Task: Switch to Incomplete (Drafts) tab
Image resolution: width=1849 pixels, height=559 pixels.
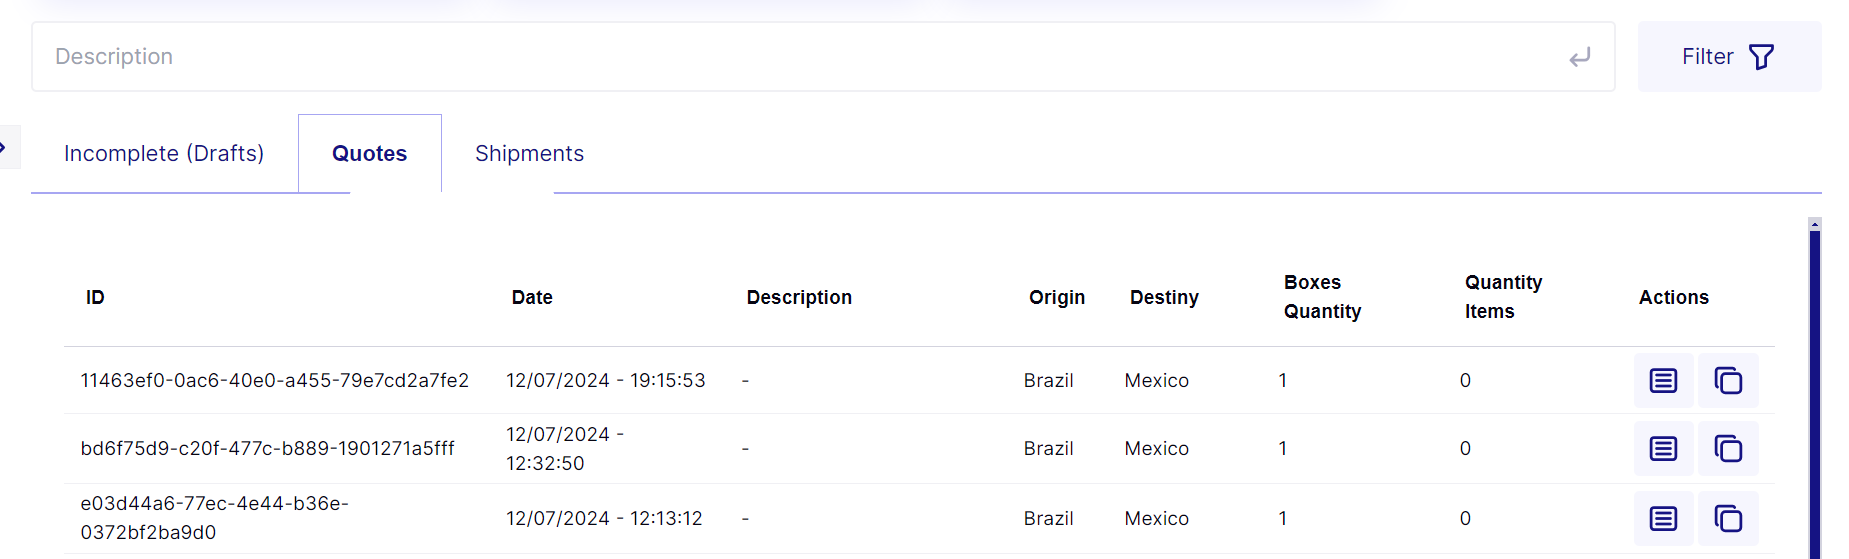Action: [164, 154]
